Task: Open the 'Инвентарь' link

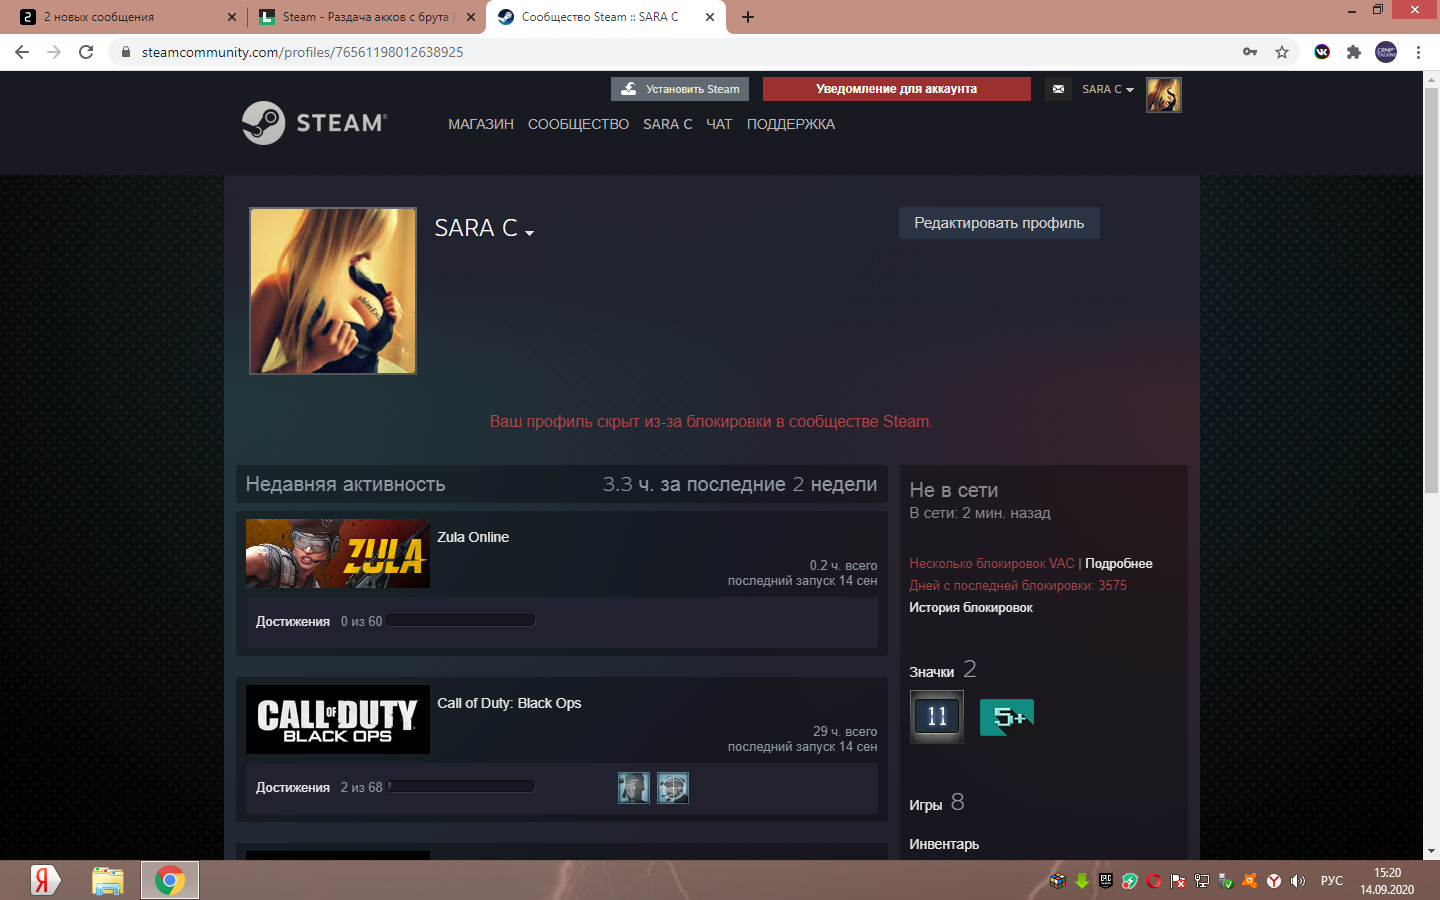Action: (944, 844)
